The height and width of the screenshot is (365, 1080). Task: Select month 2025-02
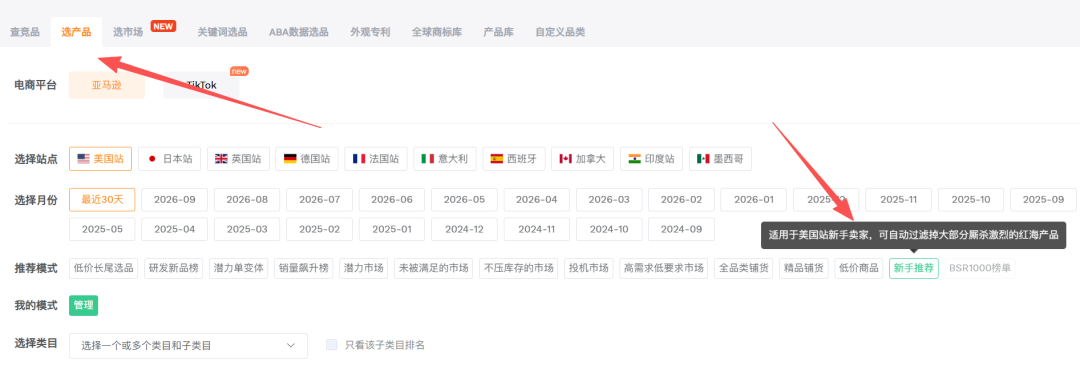pos(320,229)
